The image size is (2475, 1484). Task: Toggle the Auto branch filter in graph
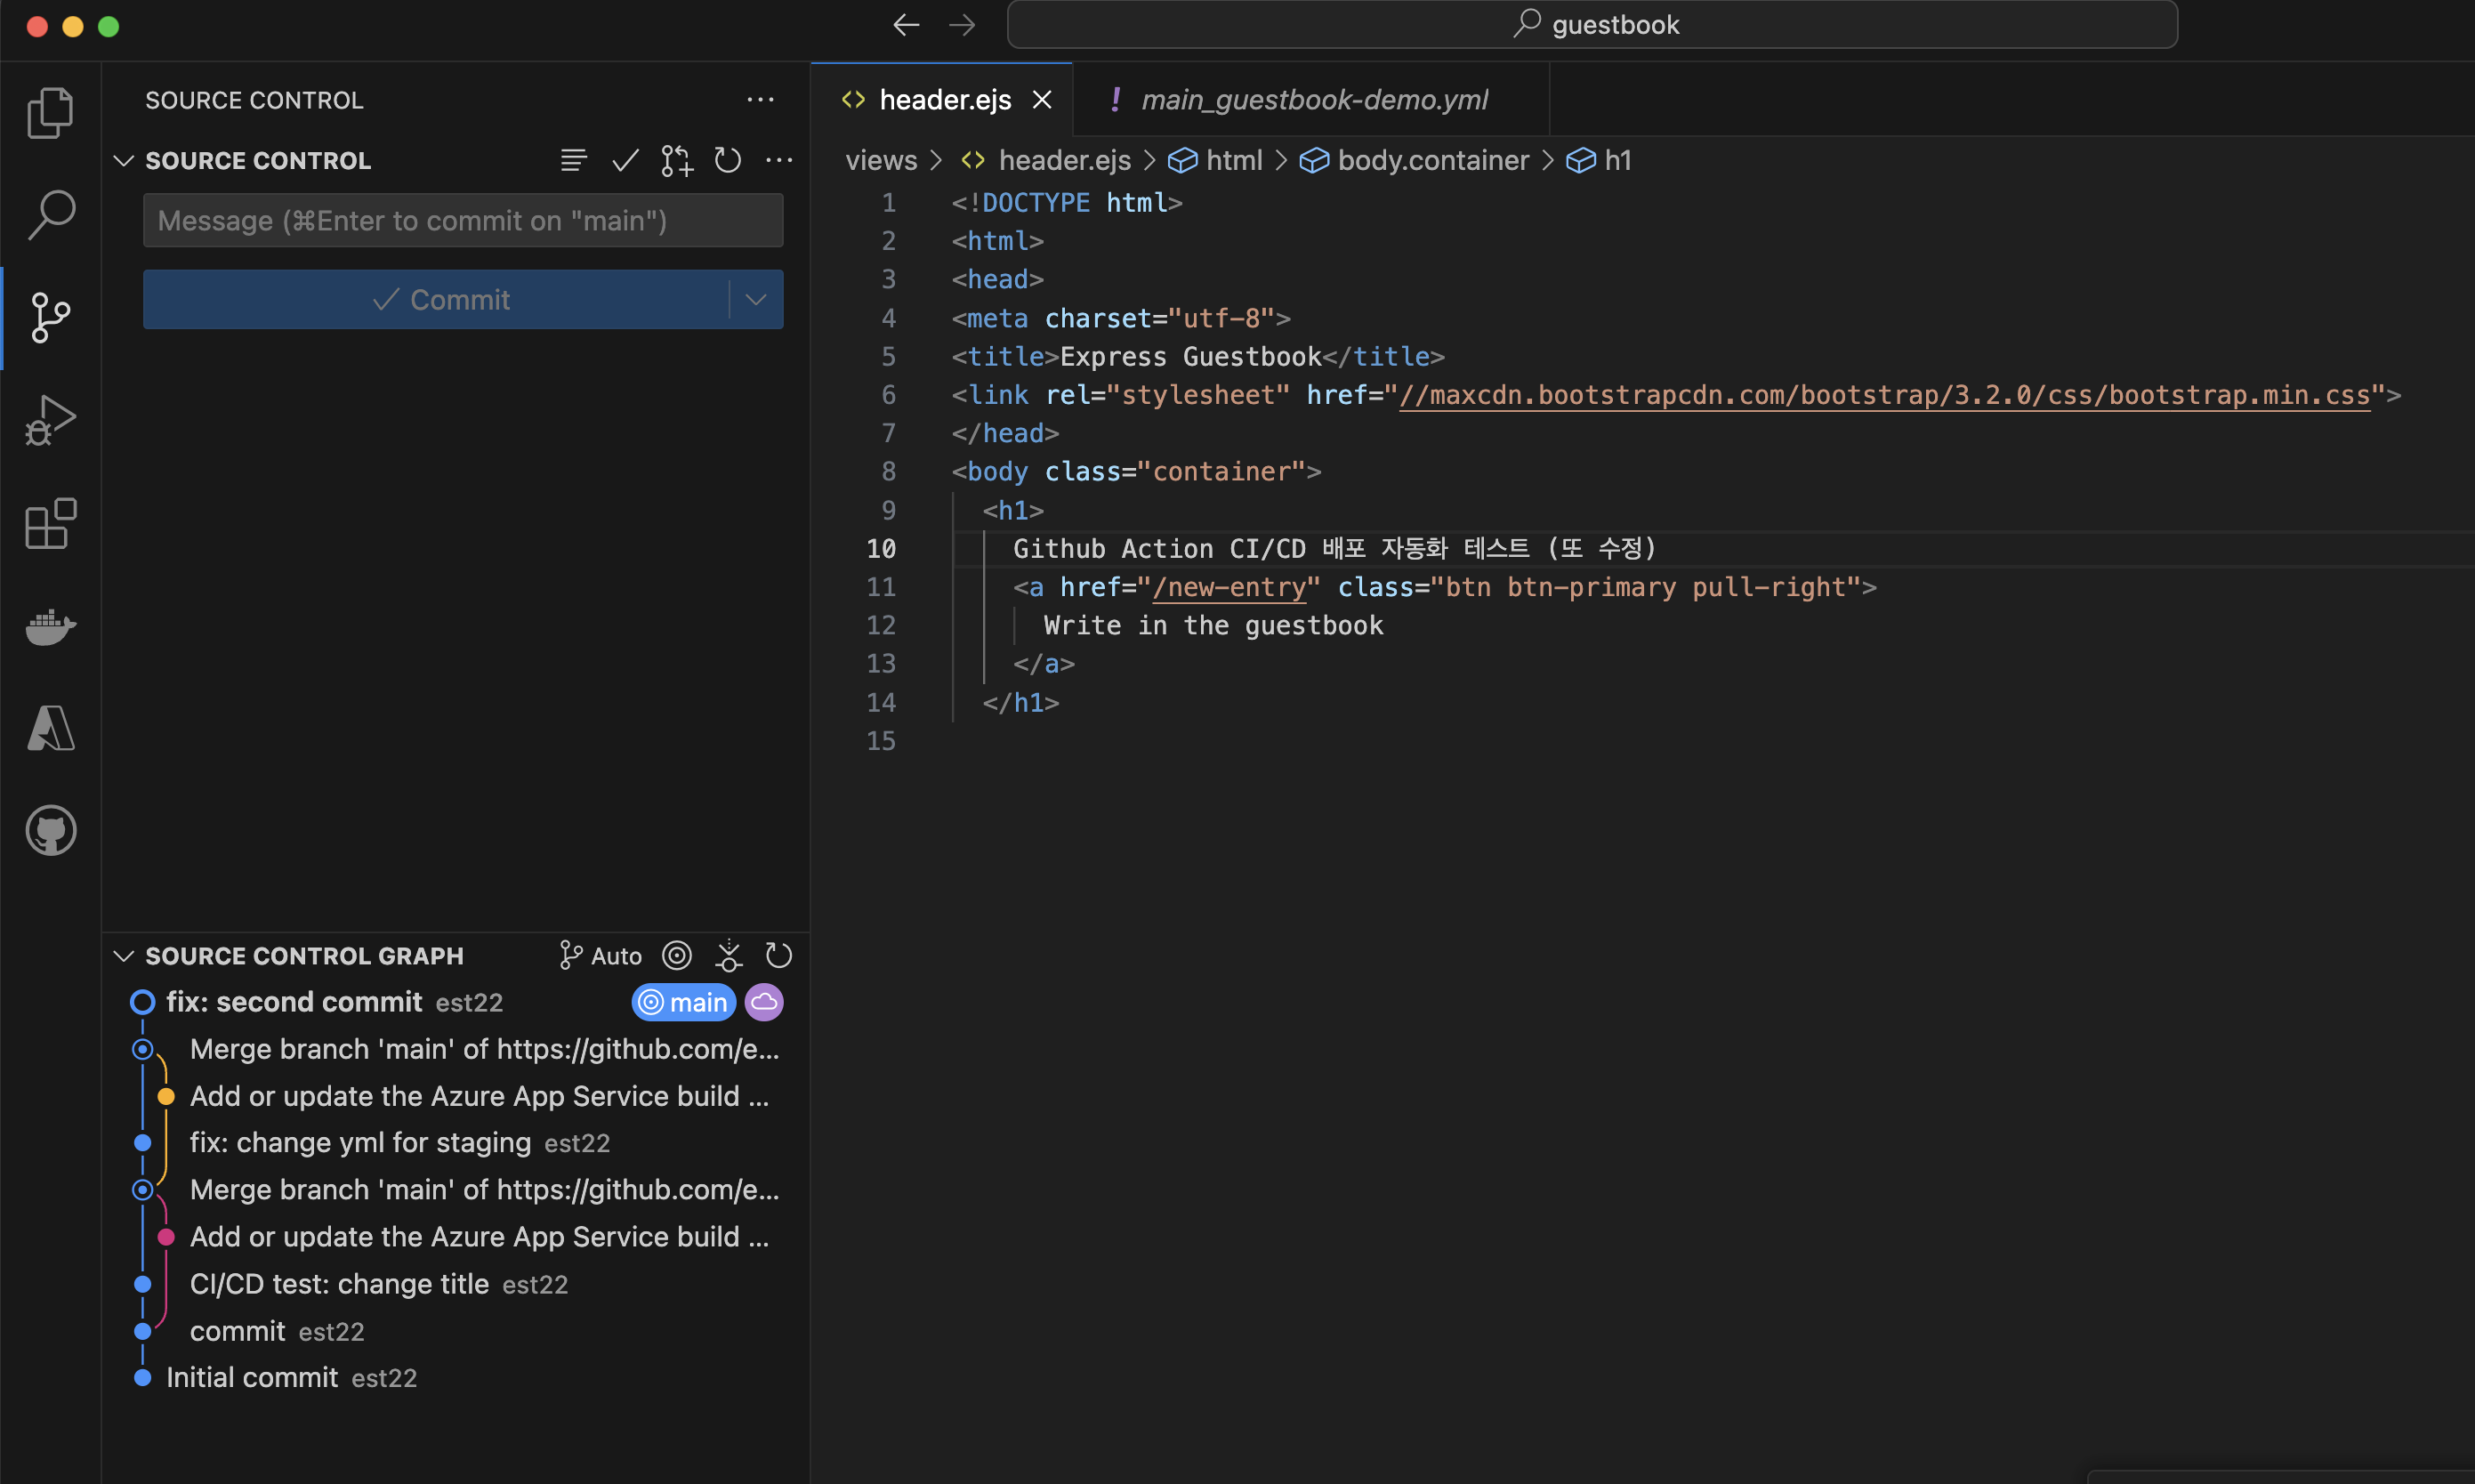tap(601, 956)
